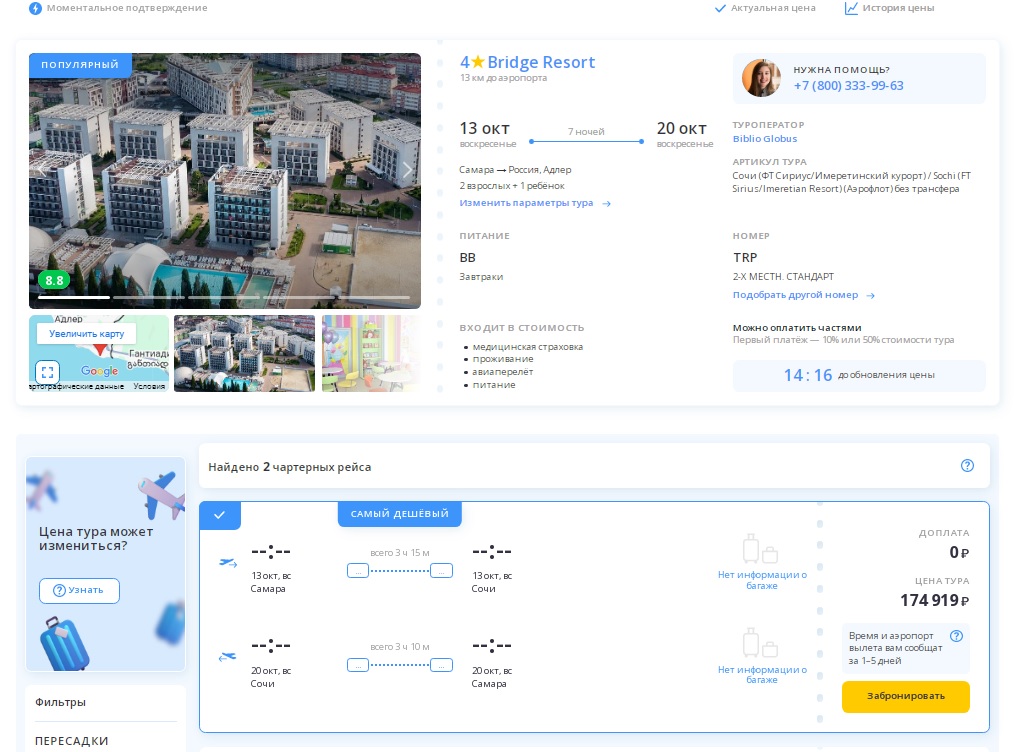Show next hotel photo with right arrow
Viewport: 1021px width, 752px height.
pos(408,170)
